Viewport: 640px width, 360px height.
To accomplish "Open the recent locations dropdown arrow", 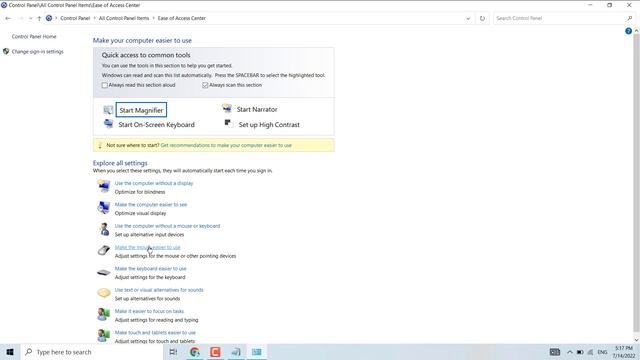I will [x=30, y=18].
